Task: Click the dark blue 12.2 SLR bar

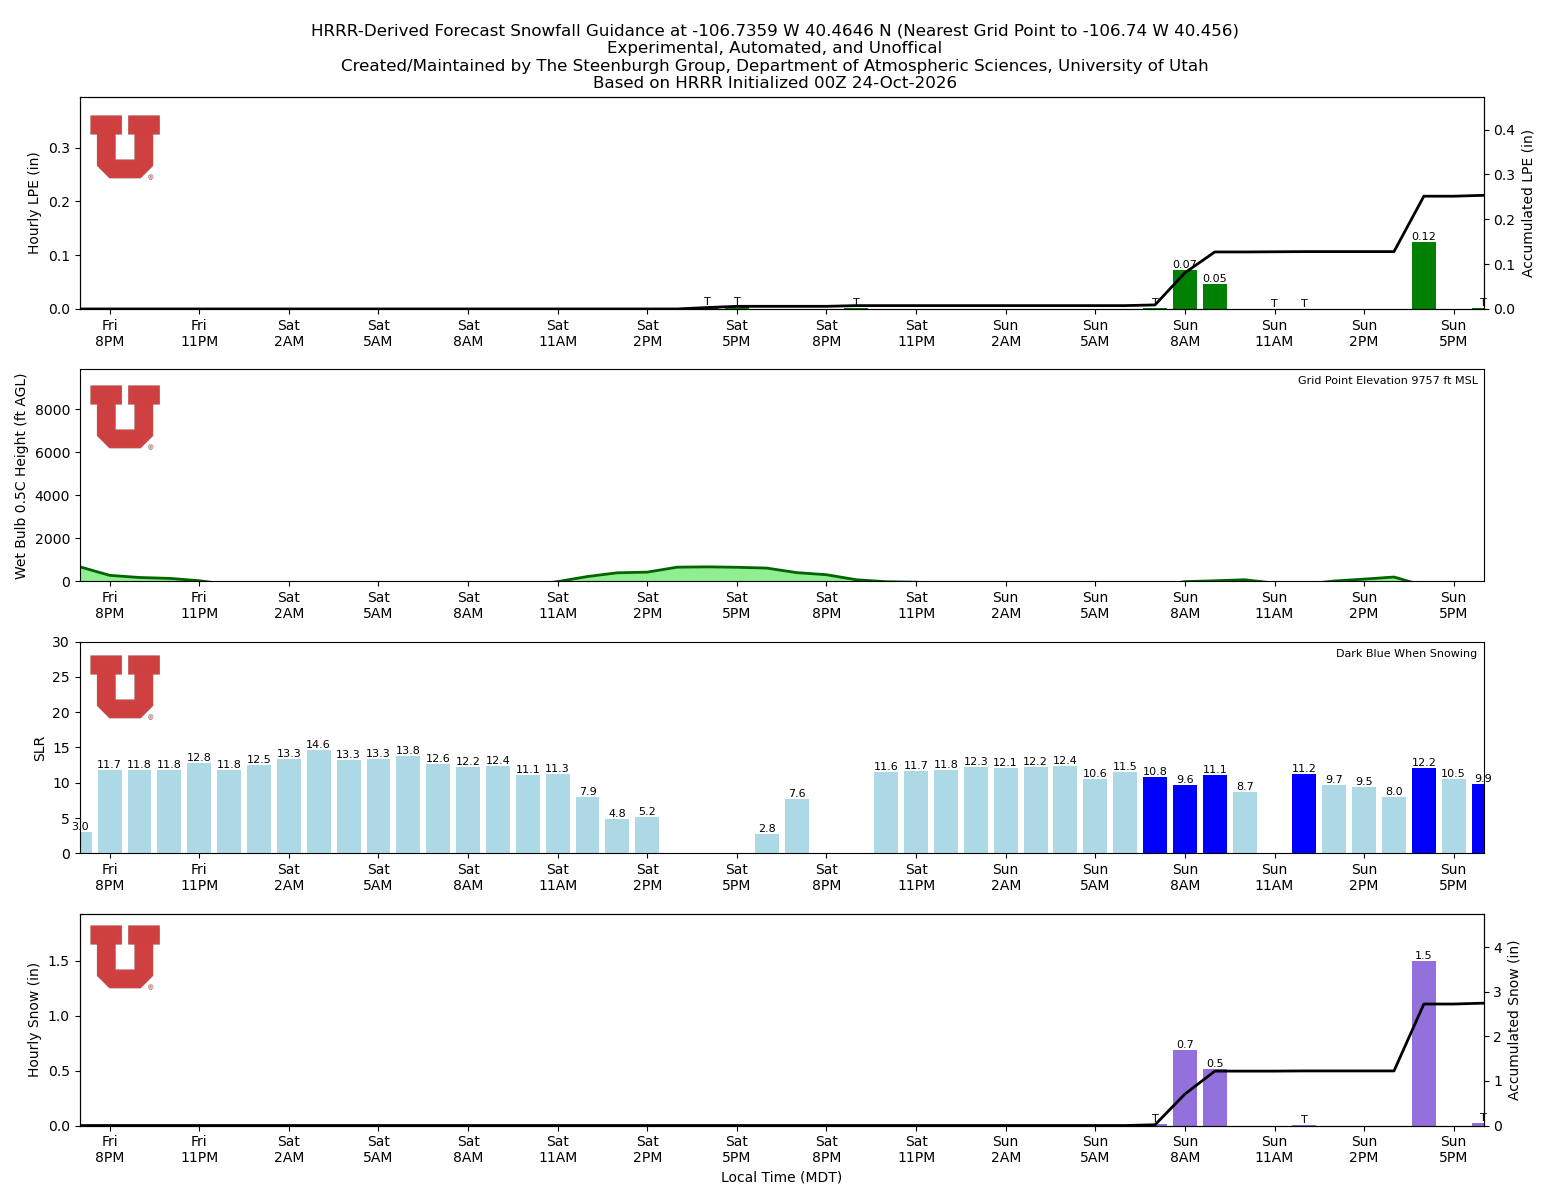Action: (1424, 811)
